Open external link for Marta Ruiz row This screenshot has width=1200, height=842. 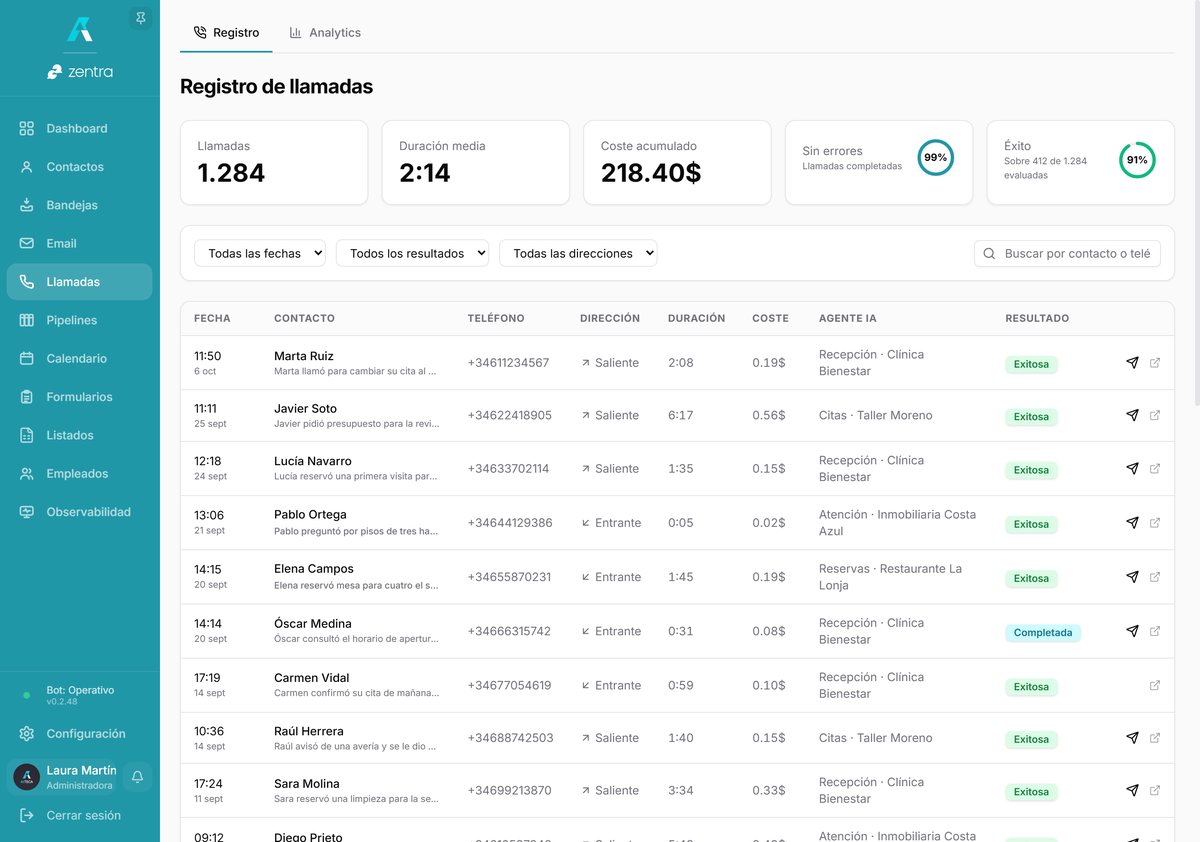coord(1155,362)
